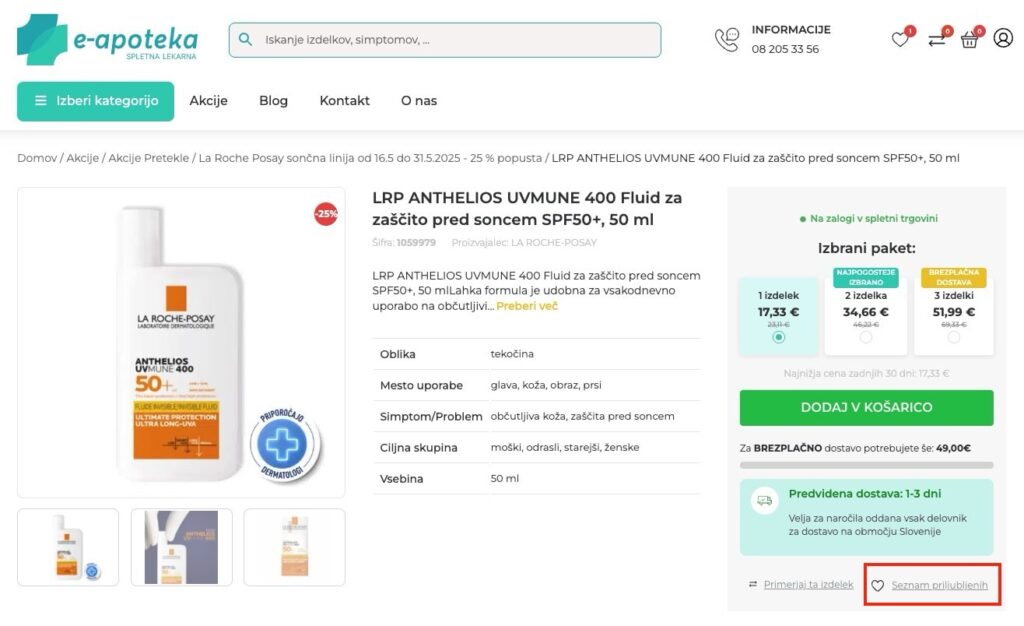Image resolution: width=1024 pixels, height=626 pixels.
Task: Expand description with Preberi več
Action: (x=527, y=306)
